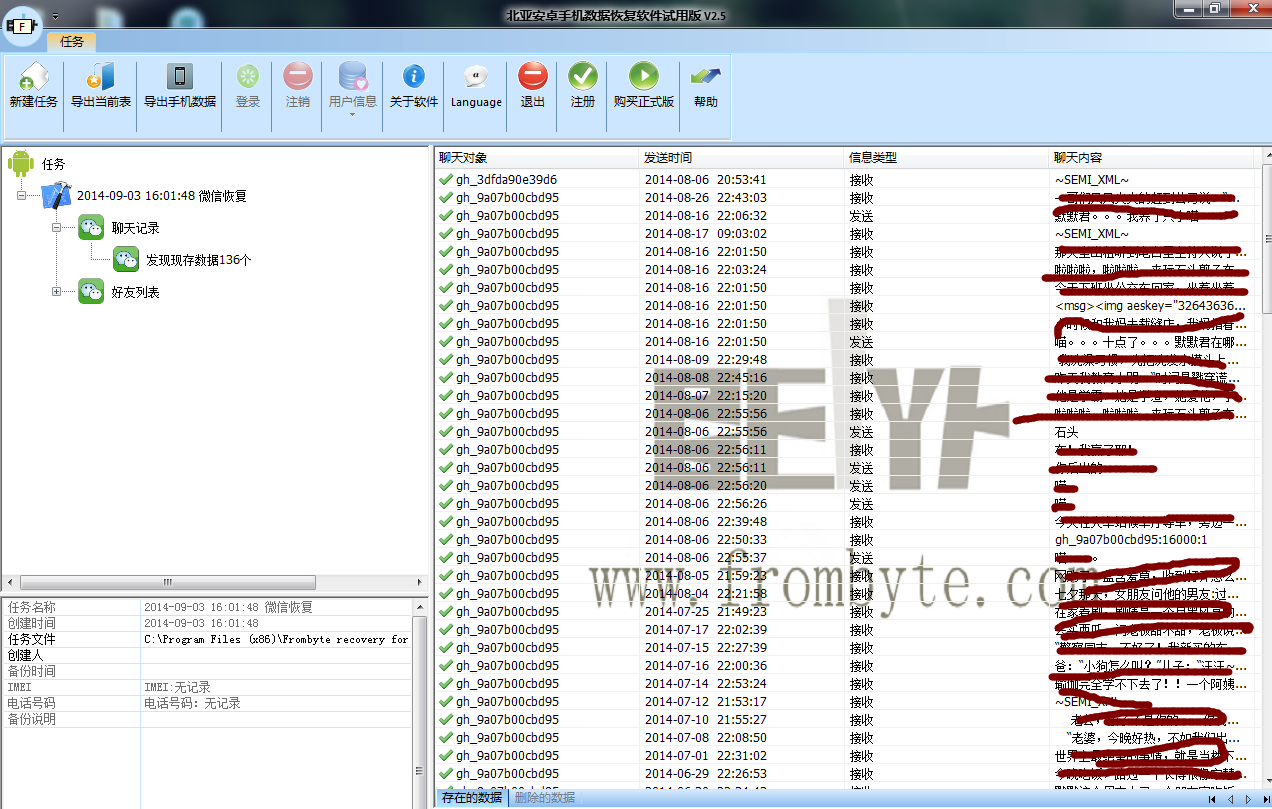
Task: Select the 任务文件 property row label
Action: click(x=32, y=639)
